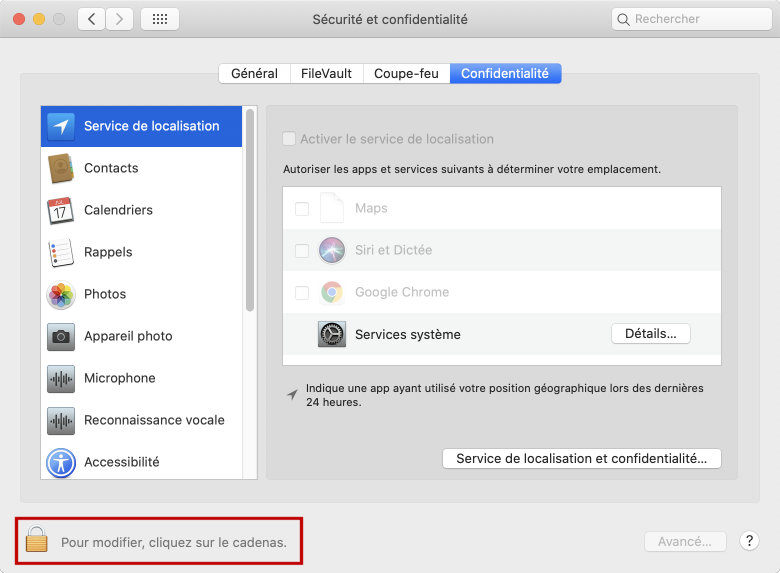This screenshot has height=573, width=780.
Task: Click the Reconnaissance vocale waveform icon
Action: (61, 420)
